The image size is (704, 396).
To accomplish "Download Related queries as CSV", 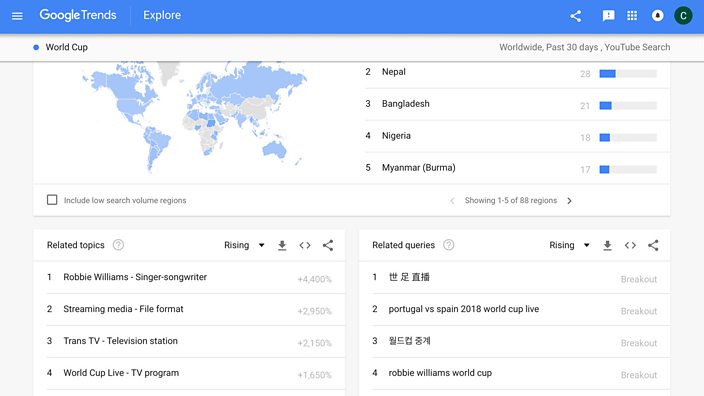I will click(607, 245).
